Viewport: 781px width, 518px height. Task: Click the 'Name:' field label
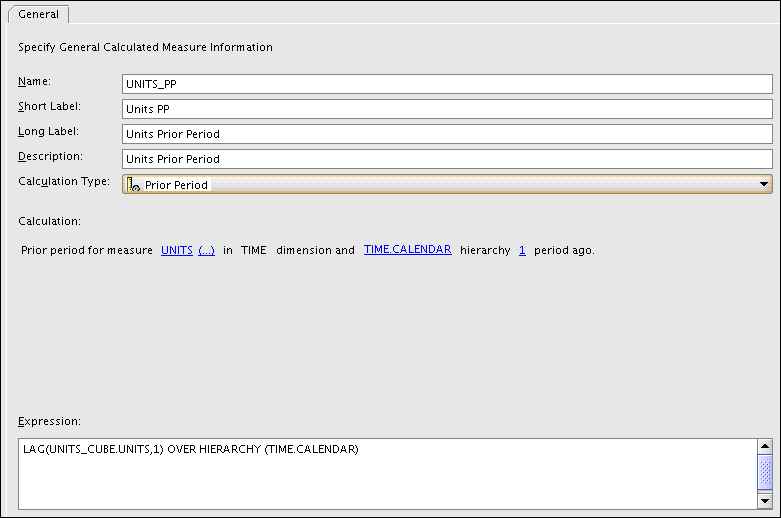(x=35, y=81)
